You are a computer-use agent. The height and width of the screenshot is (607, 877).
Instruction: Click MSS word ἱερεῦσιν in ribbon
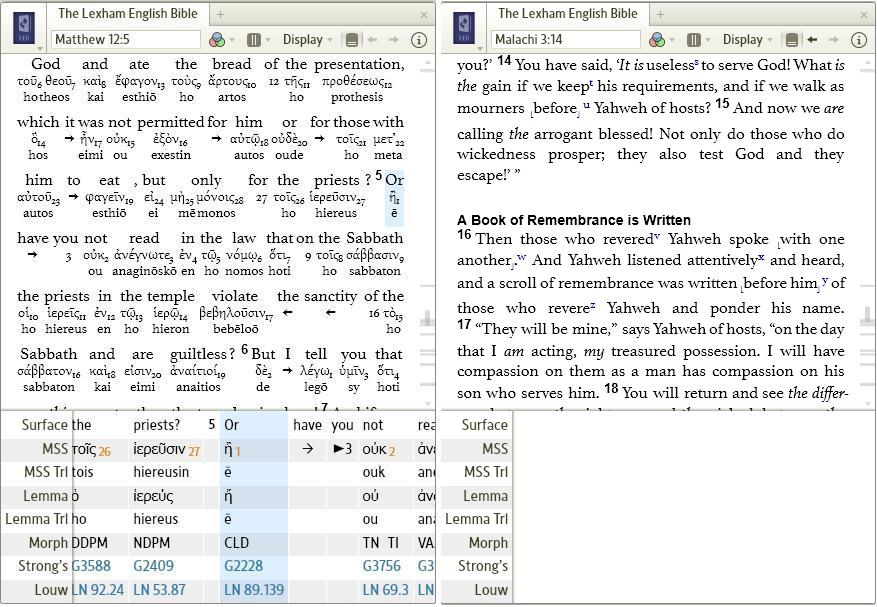159,449
